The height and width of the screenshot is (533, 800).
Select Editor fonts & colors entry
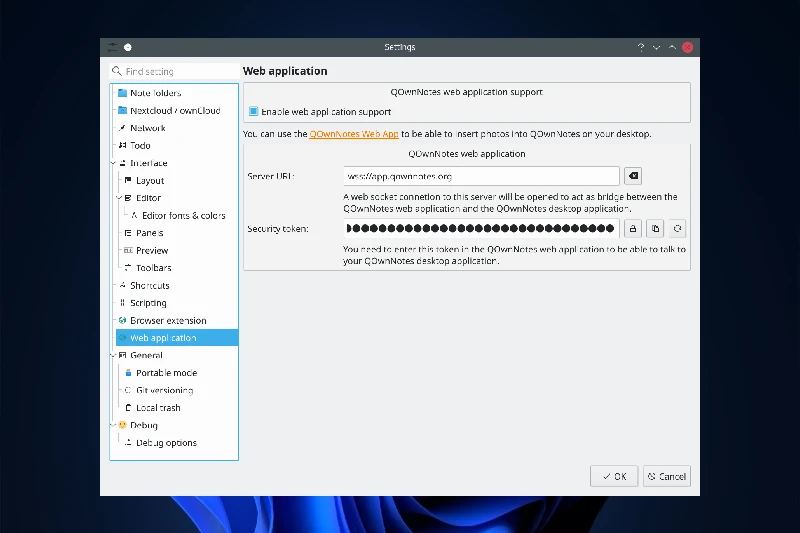[183, 215]
